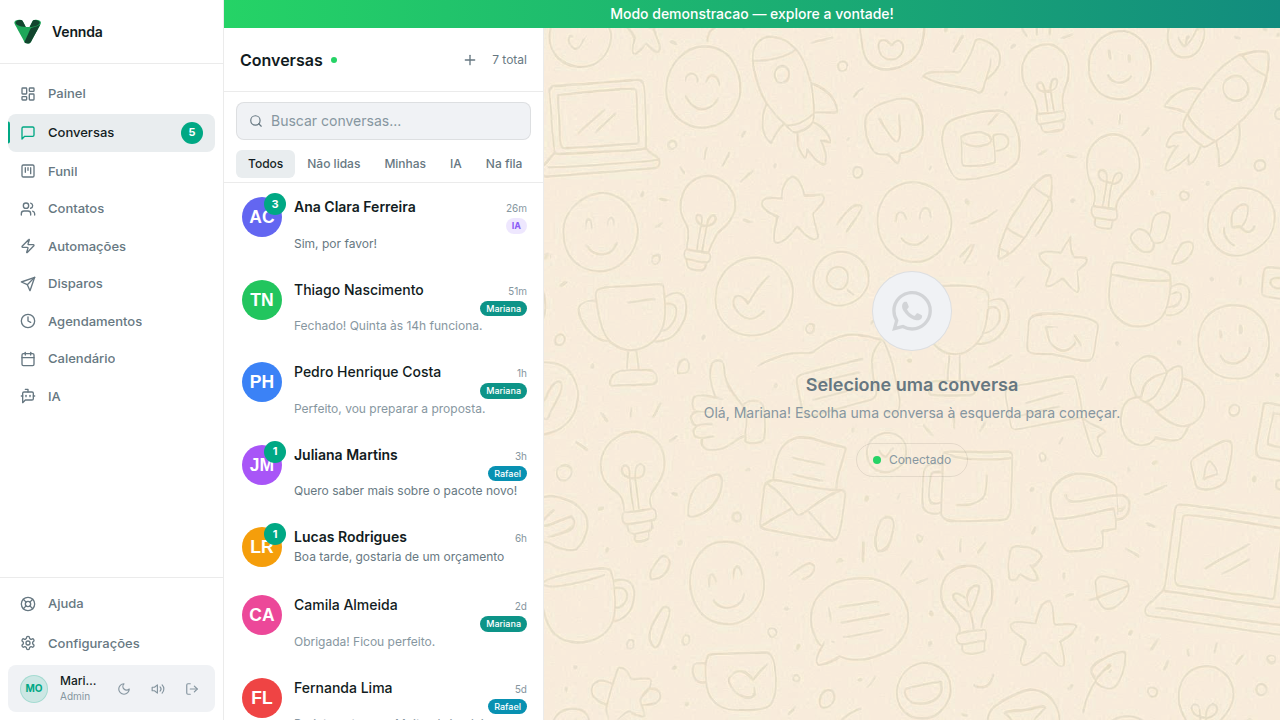1280x720 pixels.
Task: Switch to the Não lidas filter tab
Action: coord(333,163)
